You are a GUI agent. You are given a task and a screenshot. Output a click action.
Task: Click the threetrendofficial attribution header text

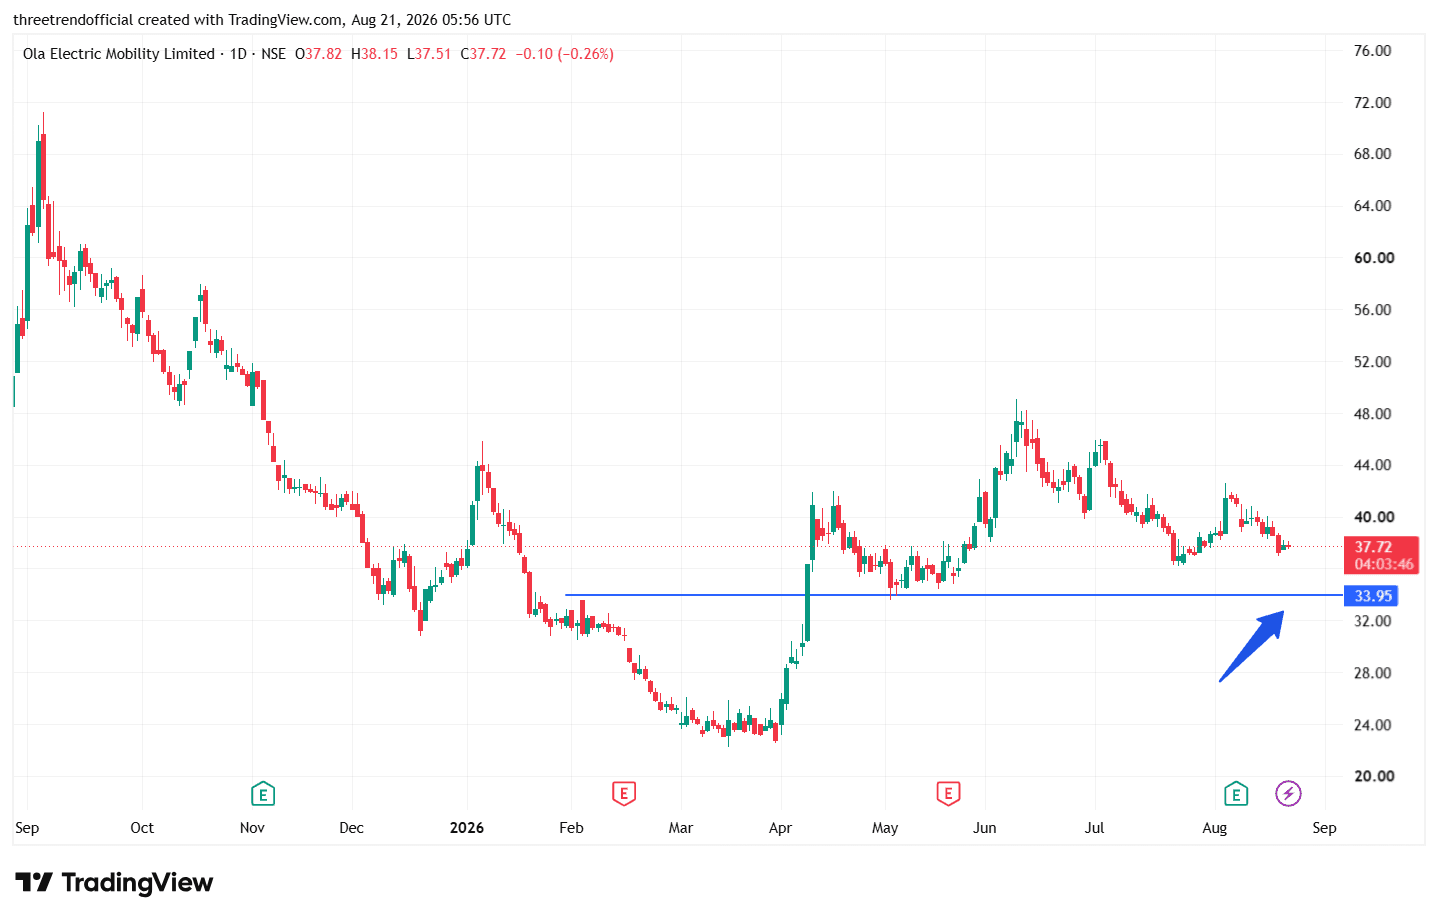[x=262, y=20]
